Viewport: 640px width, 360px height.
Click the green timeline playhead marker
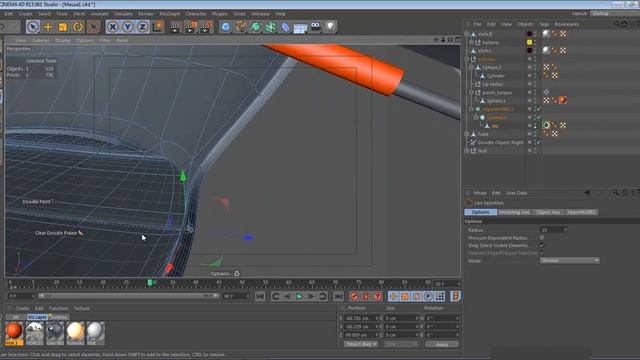[x=150, y=282]
